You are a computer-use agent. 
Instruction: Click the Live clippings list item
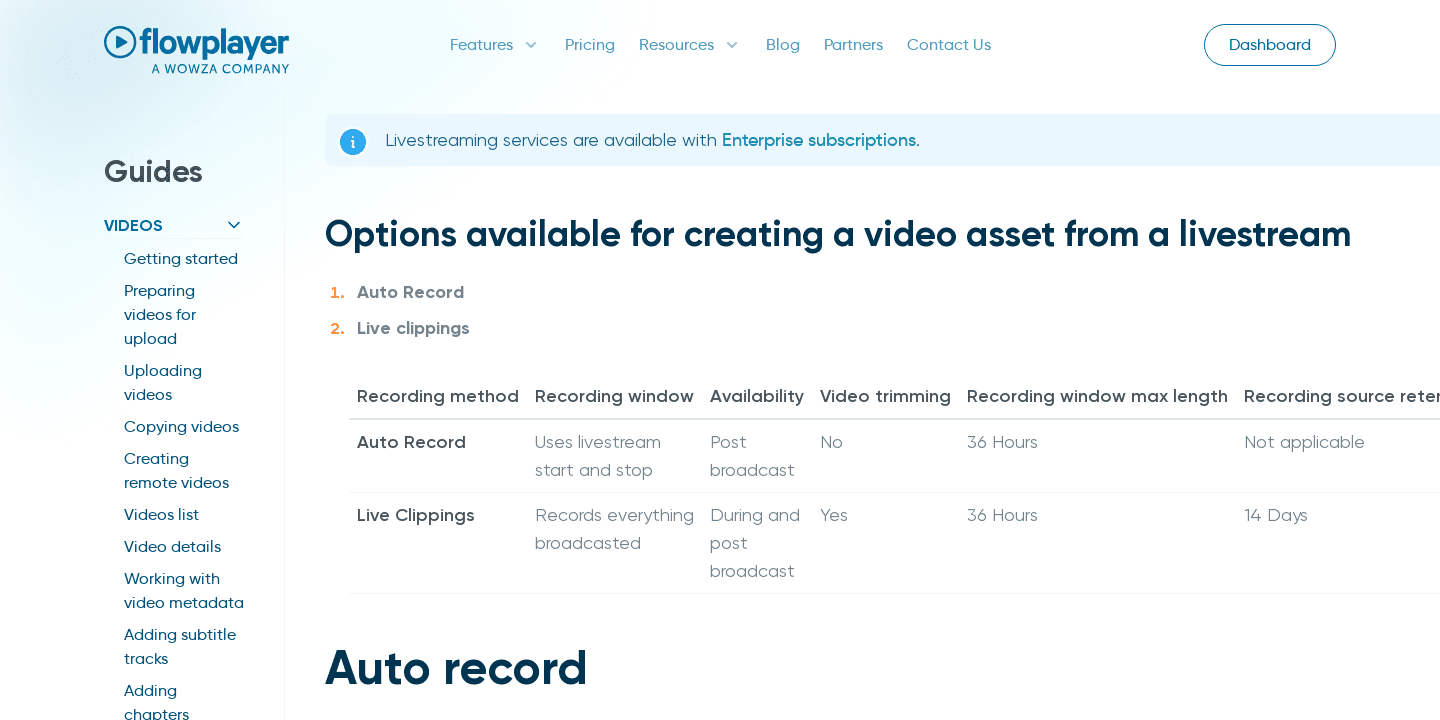(413, 328)
